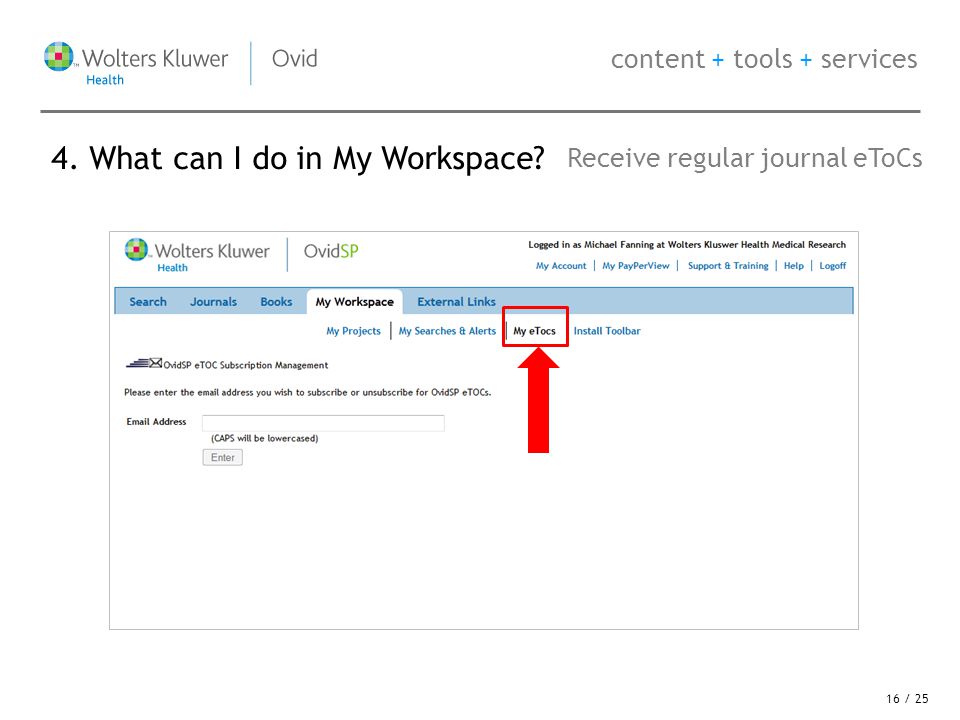Image resolution: width=960 pixels, height=720 pixels.
Task: Click the OvidSP logo text
Action: (331, 251)
